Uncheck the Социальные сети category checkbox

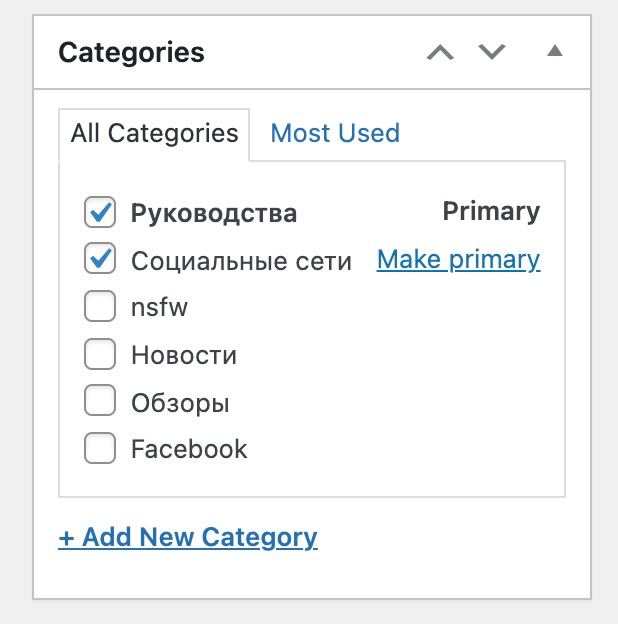coord(100,260)
